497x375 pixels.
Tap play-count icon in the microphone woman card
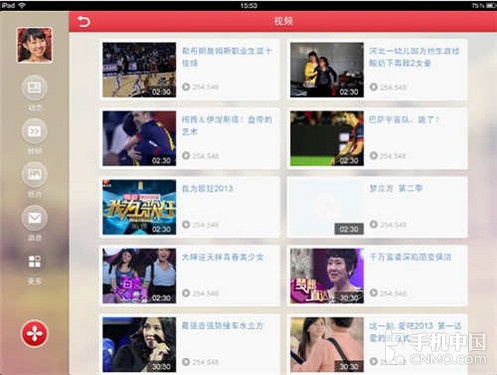point(186,362)
